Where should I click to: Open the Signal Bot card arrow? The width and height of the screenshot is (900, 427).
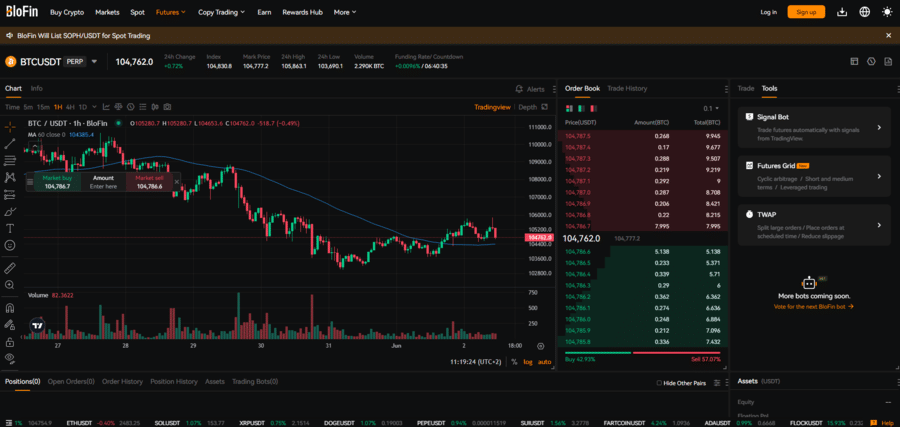pyautogui.click(x=879, y=127)
